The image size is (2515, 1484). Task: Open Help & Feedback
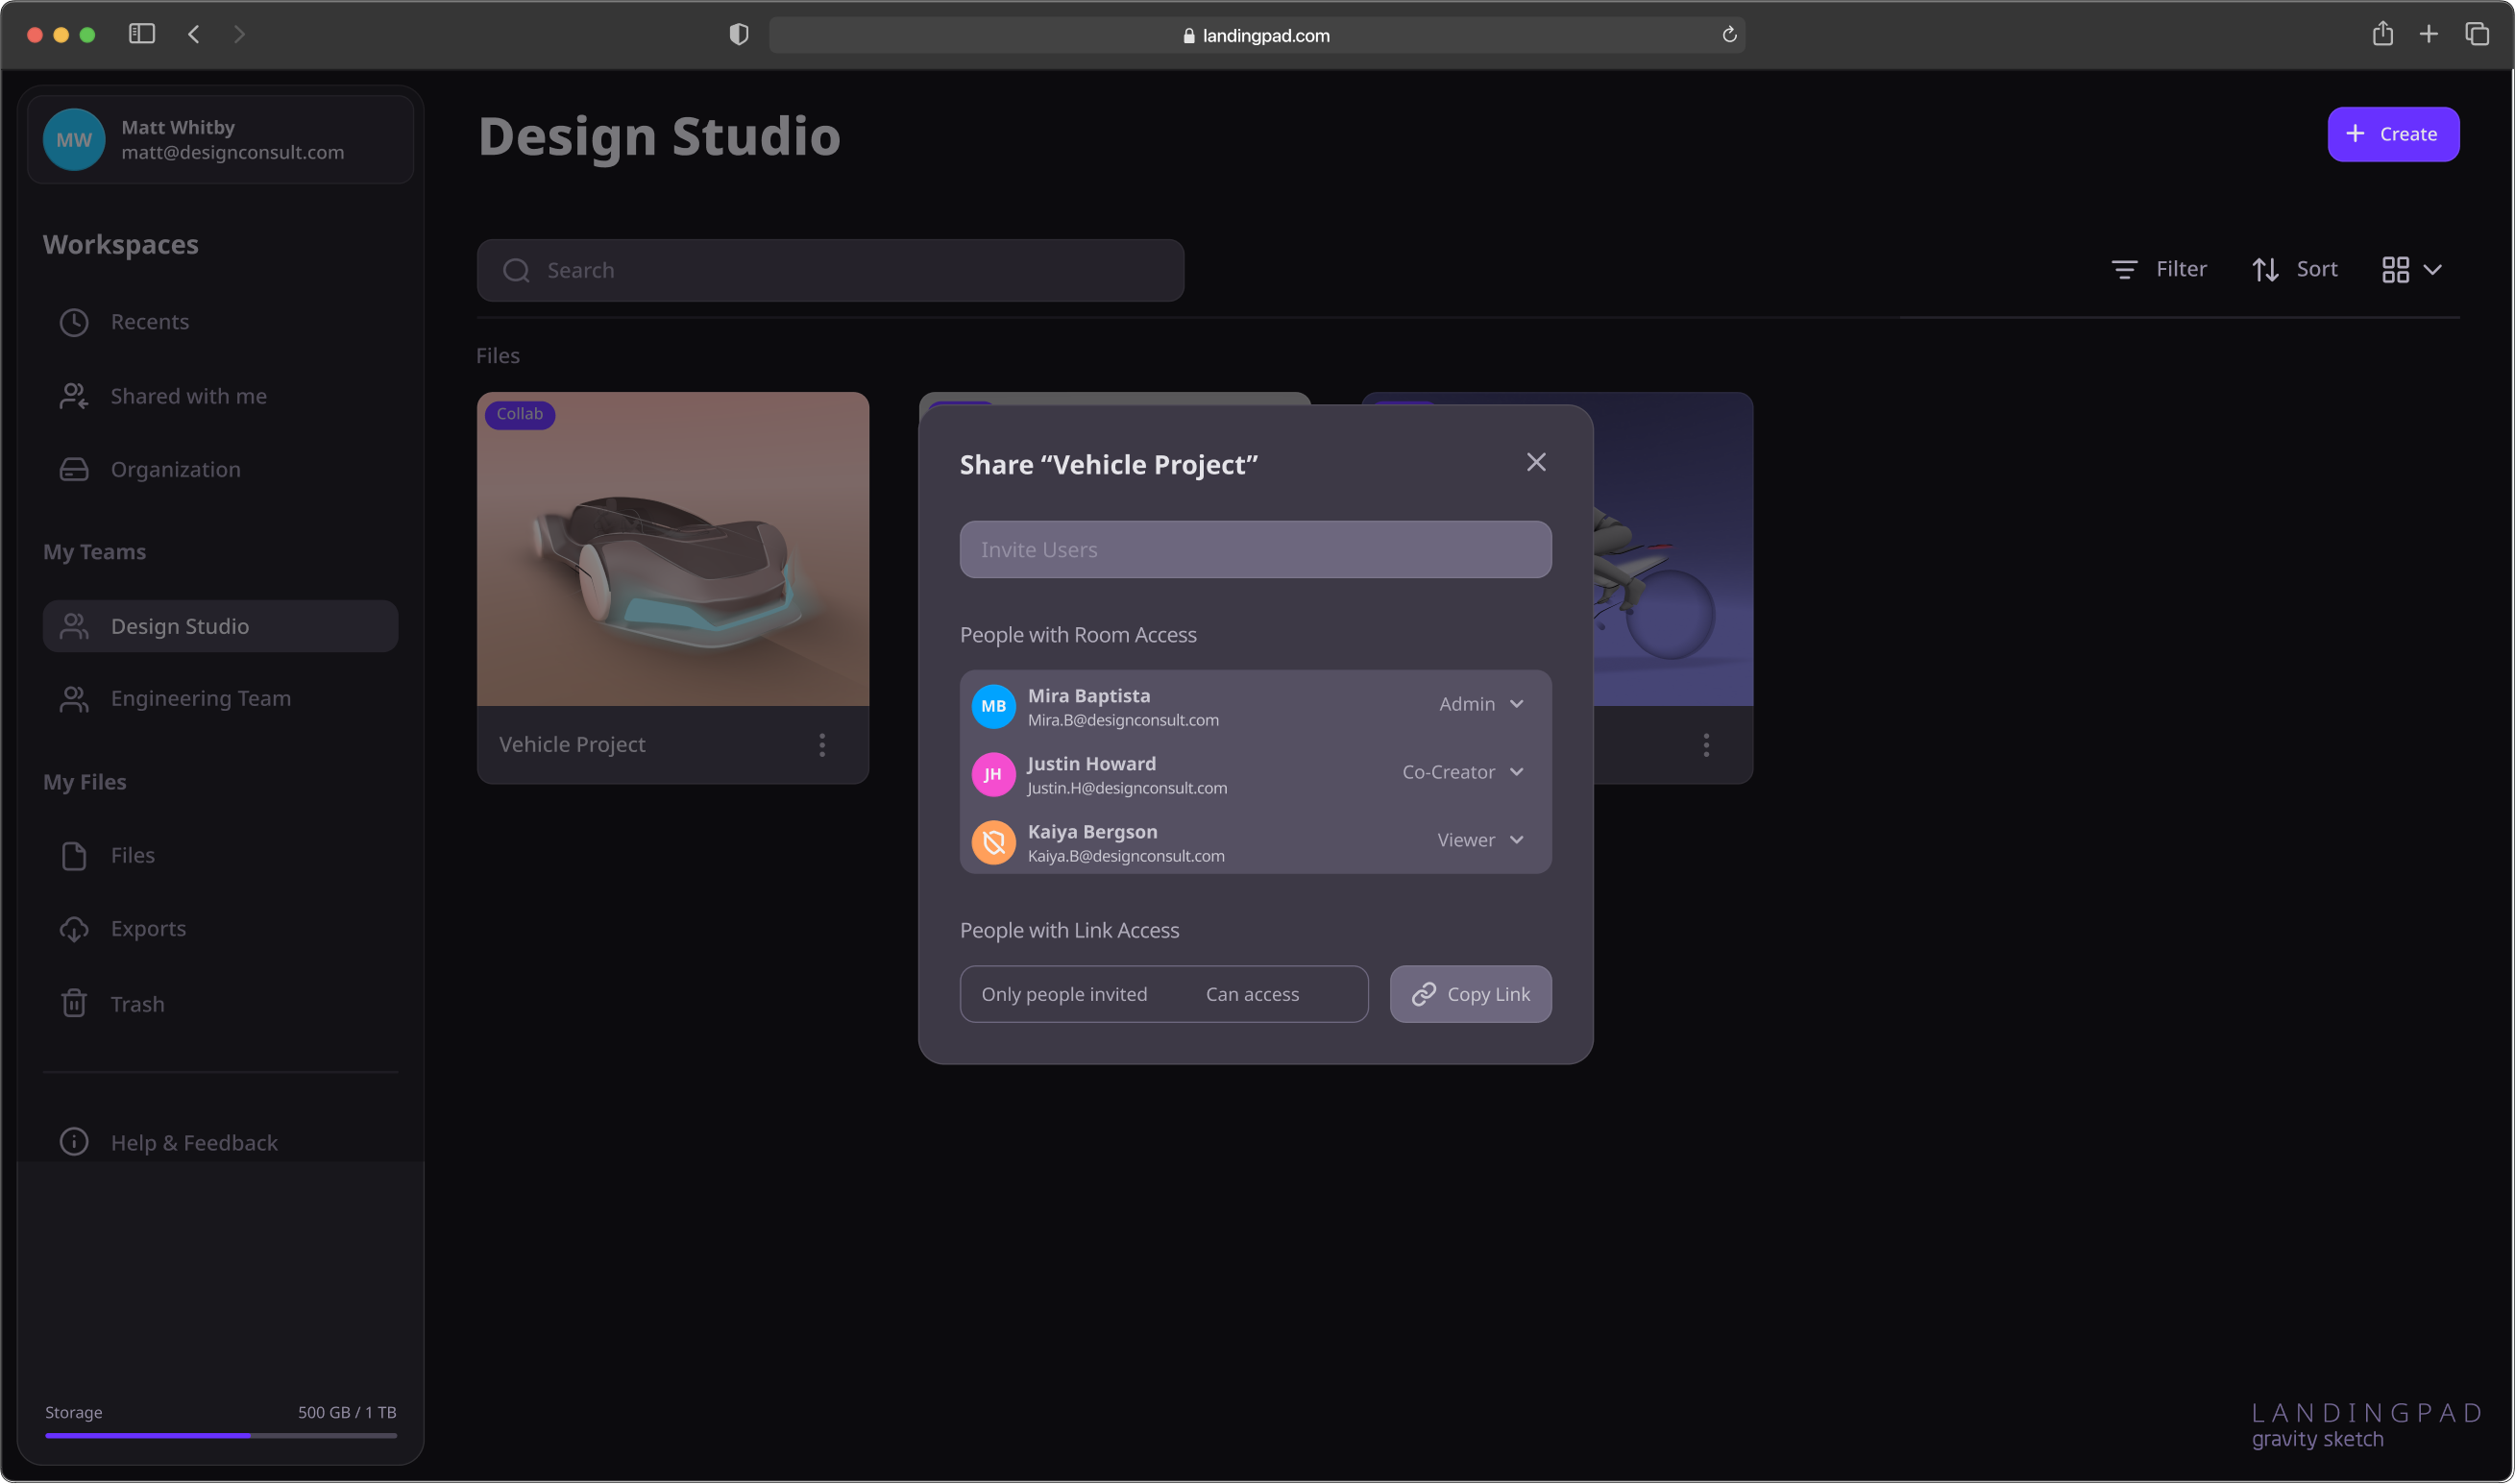pyautogui.click(x=193, y=1142)
